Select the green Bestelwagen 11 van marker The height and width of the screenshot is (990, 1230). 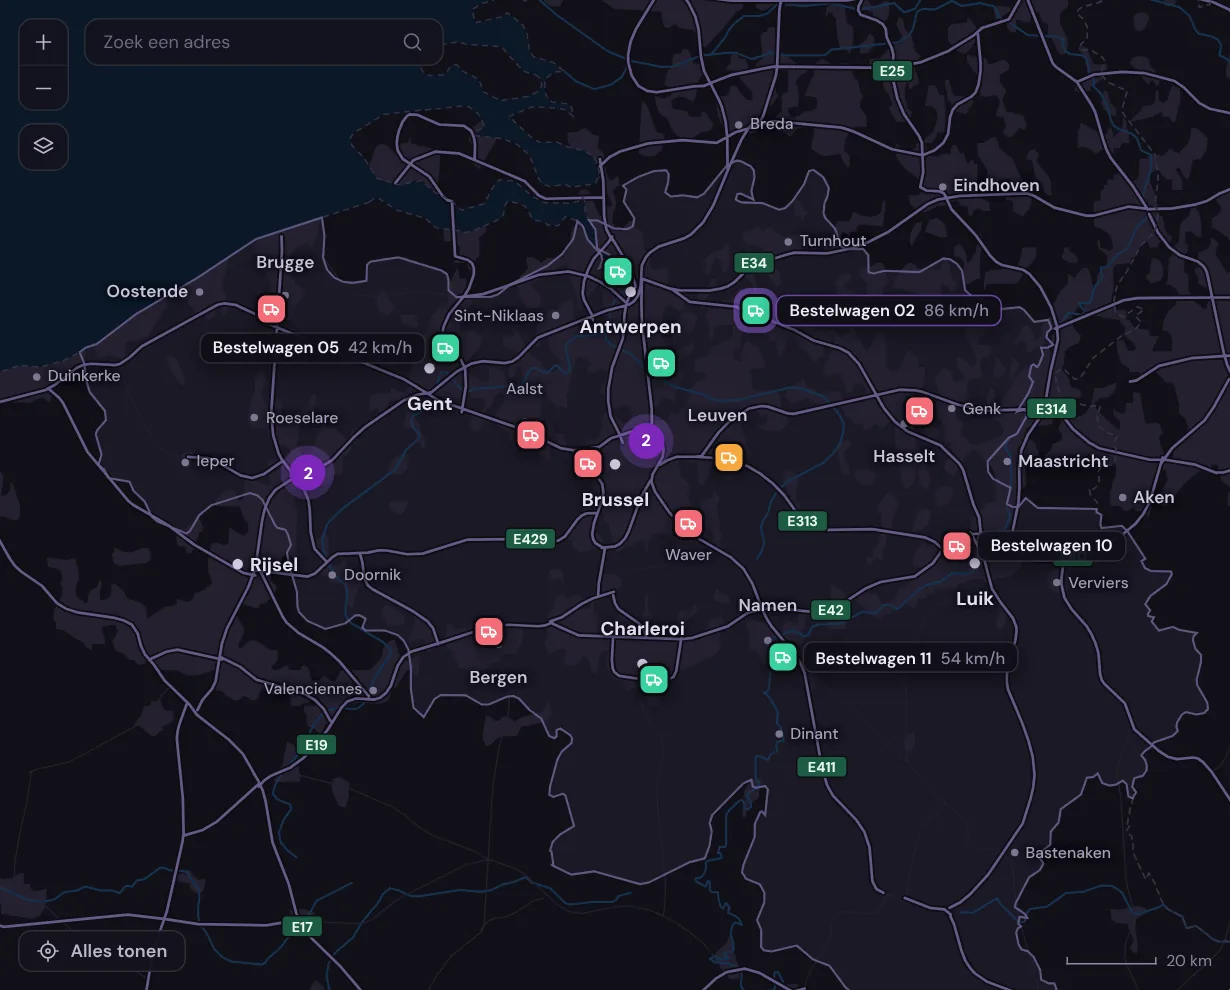click(x=783, y=657)
